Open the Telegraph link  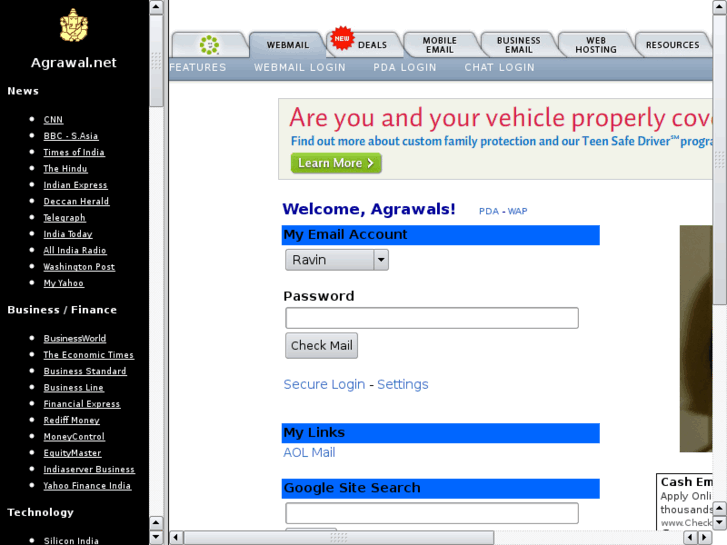coord(64,218)
